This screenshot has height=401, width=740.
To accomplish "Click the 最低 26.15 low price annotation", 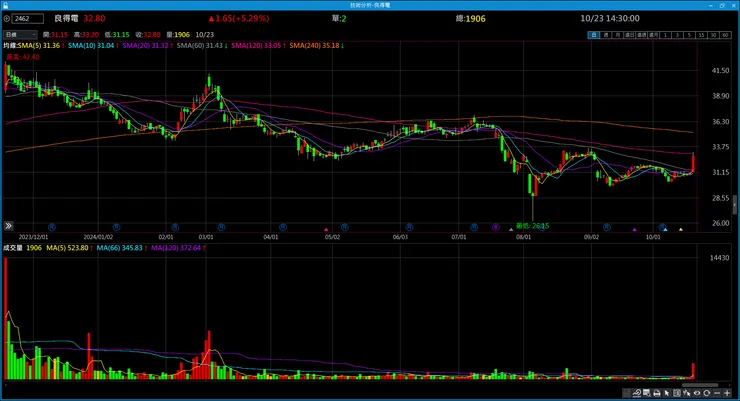I will coord(532,226).
